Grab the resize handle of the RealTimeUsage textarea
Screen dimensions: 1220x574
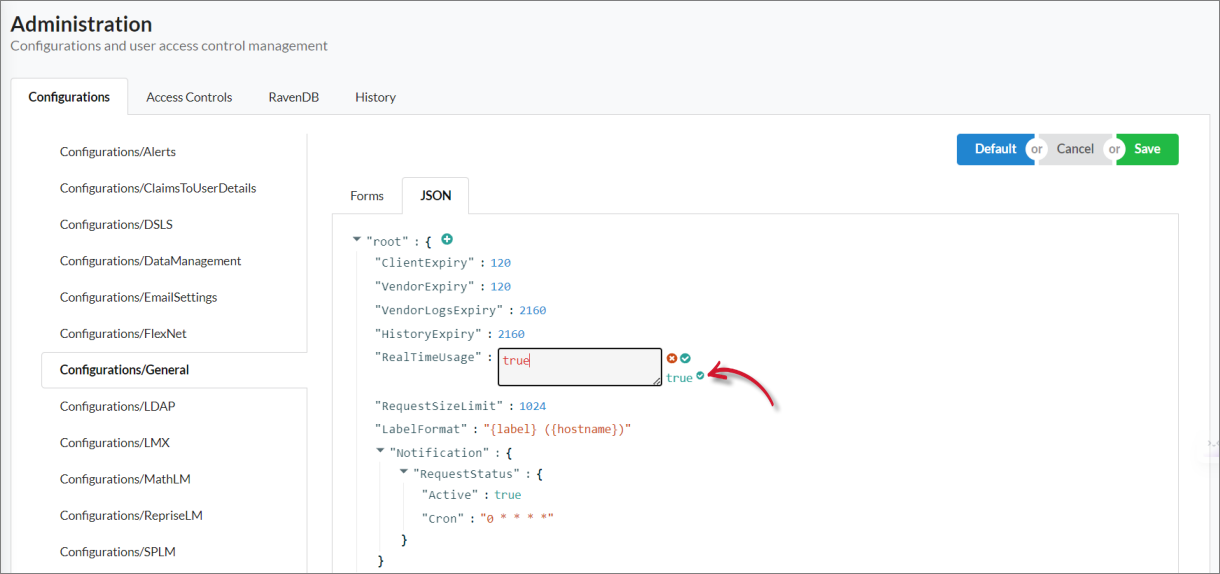[x=657, y=381]
